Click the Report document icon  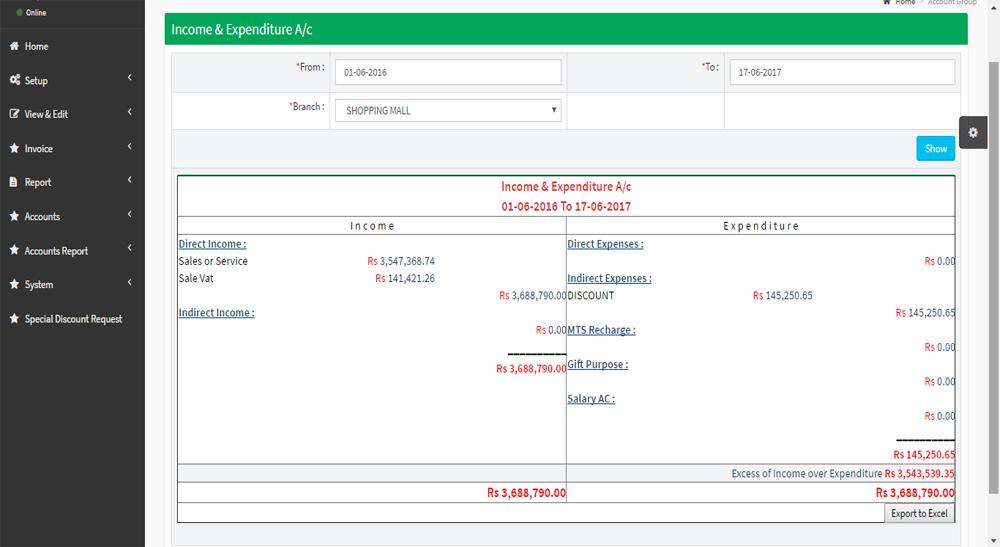tap(13, 182)
